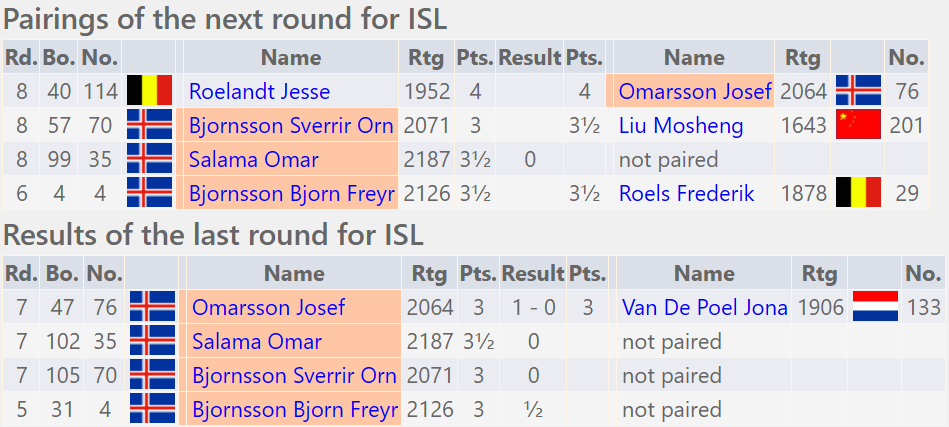Click the 1 - 0 result cell

[x=533, y=307]
